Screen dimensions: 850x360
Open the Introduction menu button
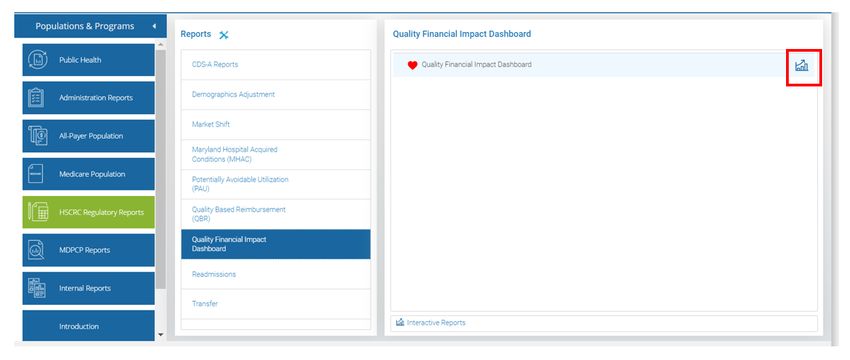tap(88, 326)
